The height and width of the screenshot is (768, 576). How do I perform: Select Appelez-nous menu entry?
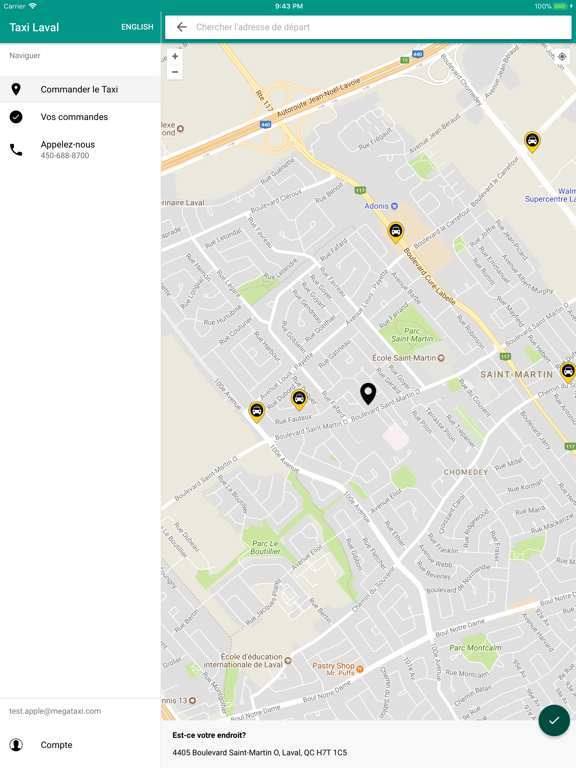(80, 149)
